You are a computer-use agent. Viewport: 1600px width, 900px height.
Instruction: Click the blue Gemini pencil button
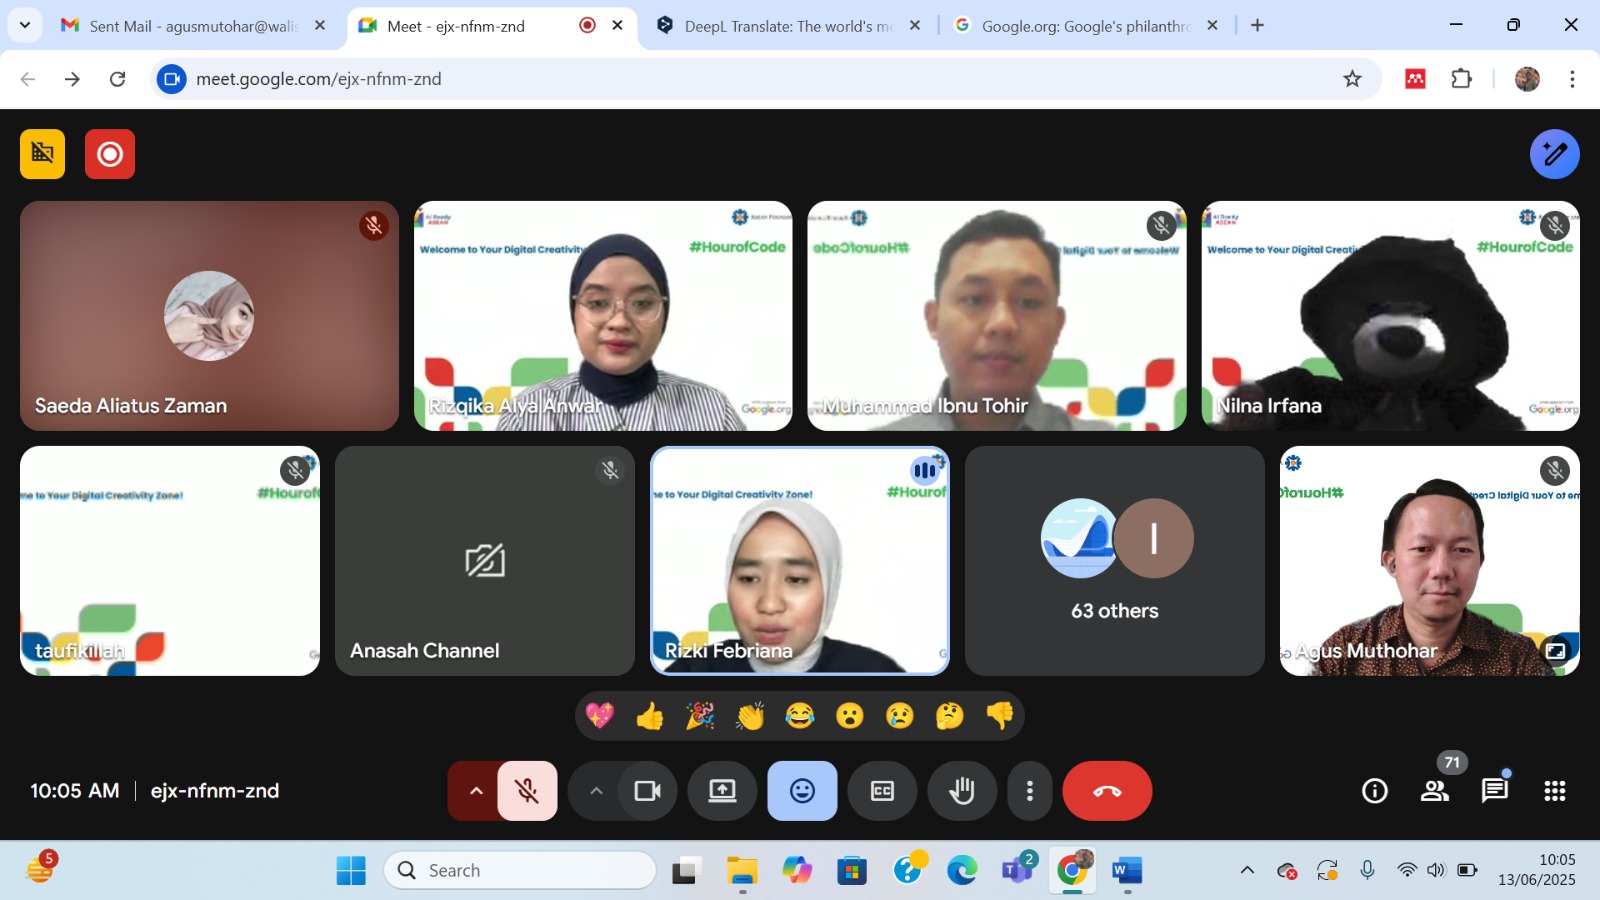pos(1554,154)
